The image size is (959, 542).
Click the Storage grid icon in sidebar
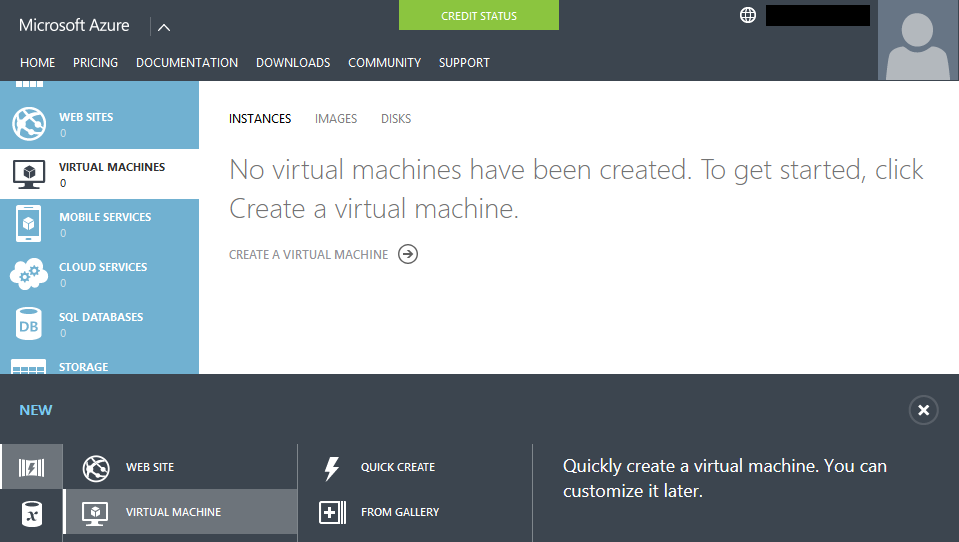point(29,366)
